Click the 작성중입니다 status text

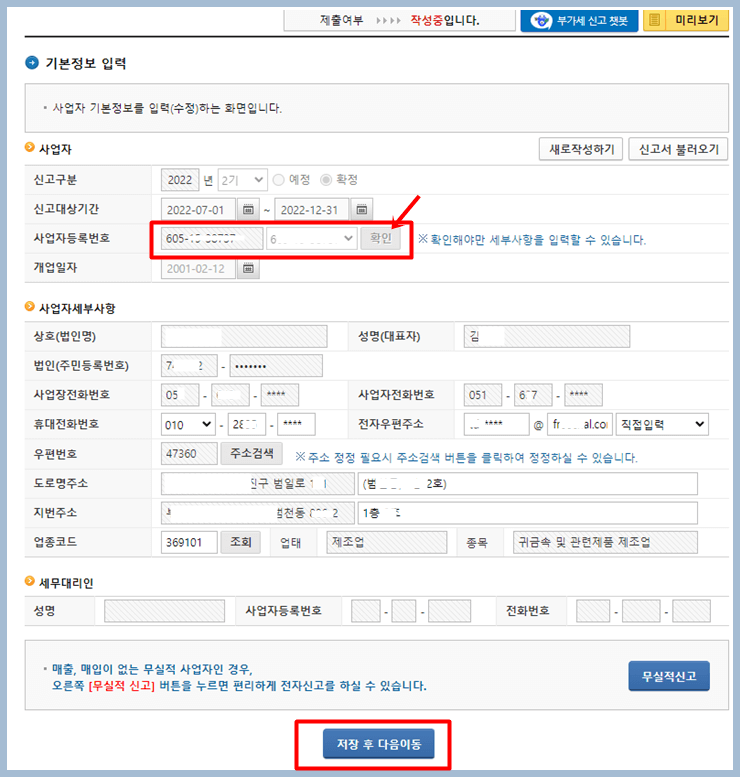click(x=445, y=20)
